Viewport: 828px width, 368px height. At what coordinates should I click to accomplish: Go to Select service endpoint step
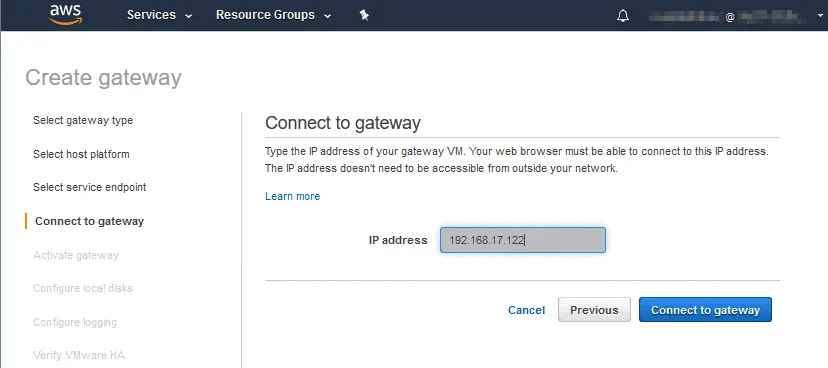90,187
